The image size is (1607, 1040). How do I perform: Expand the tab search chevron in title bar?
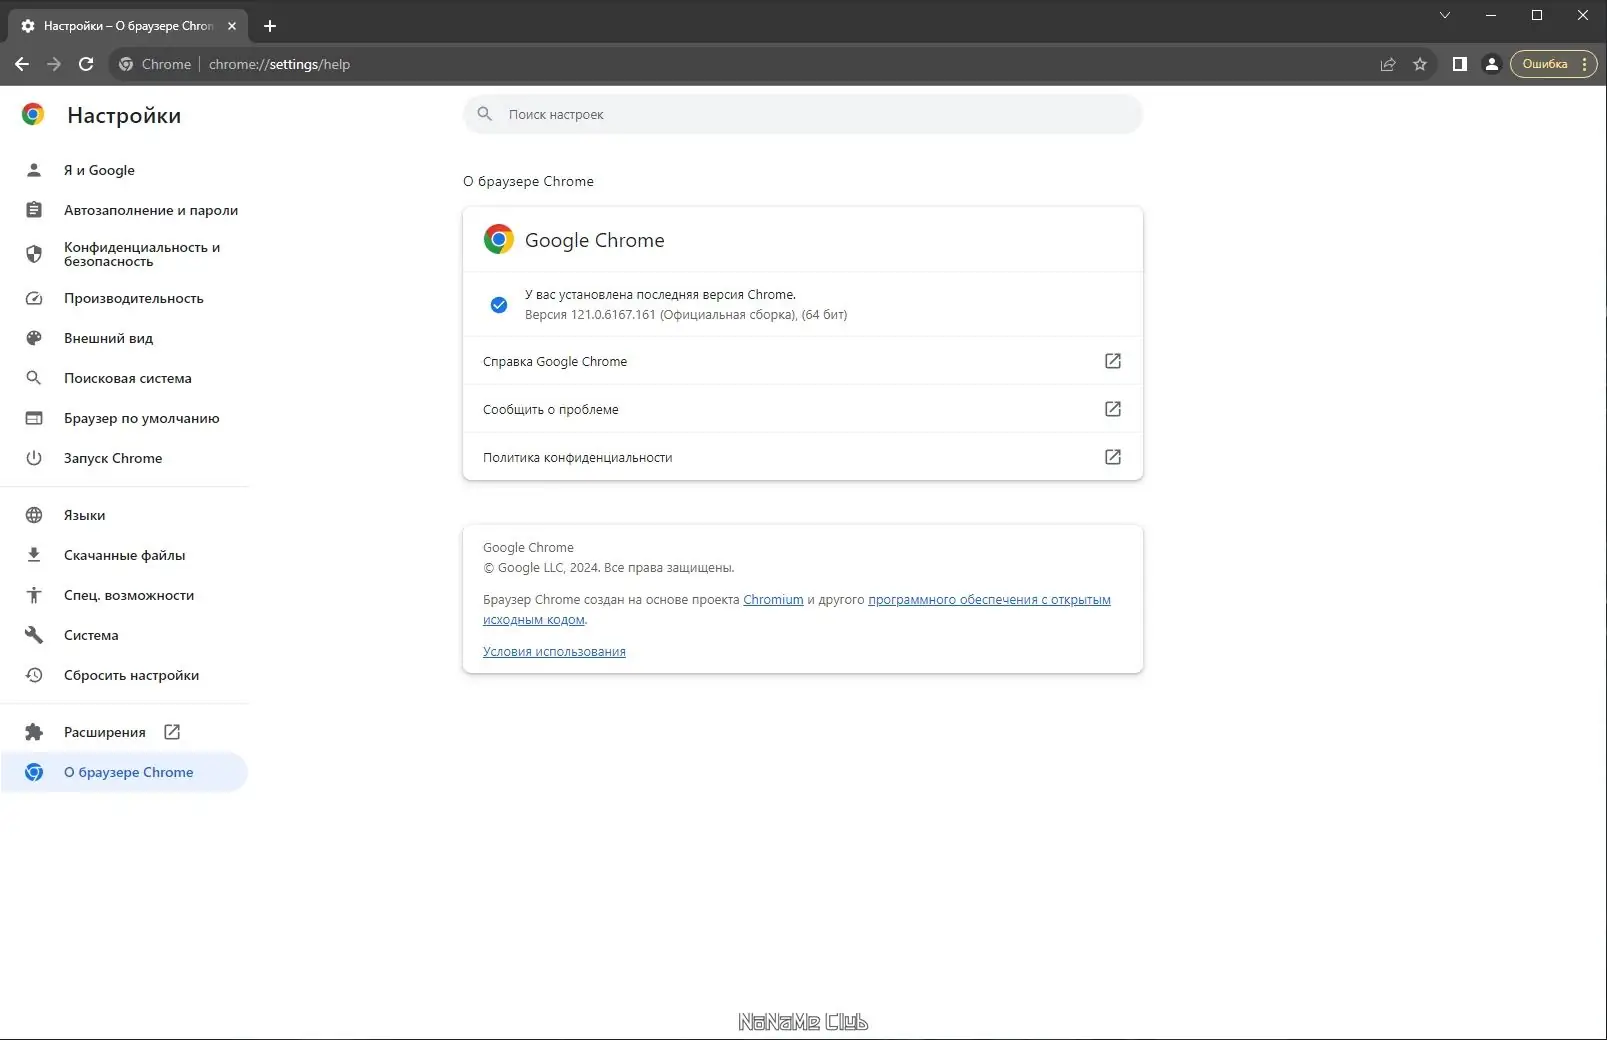click(x=1444, y=15)
